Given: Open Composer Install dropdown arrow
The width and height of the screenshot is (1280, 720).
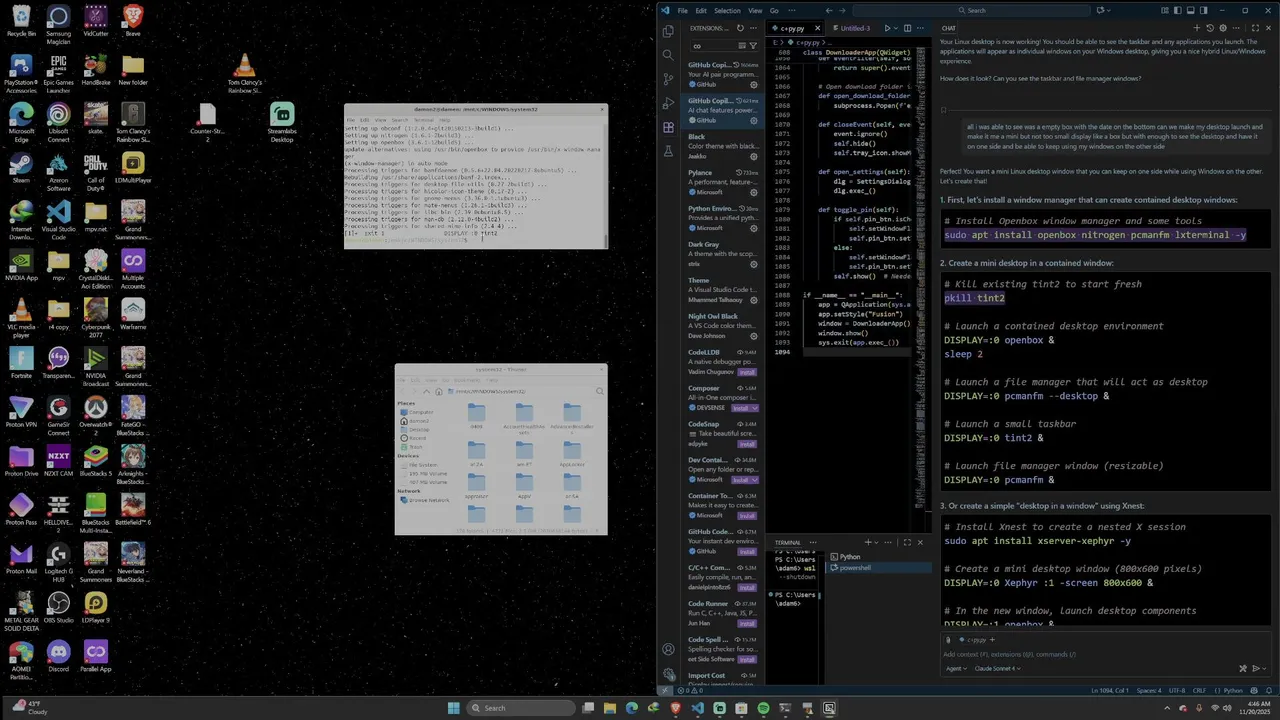Looking at the screenshot, I should point(755,408).
